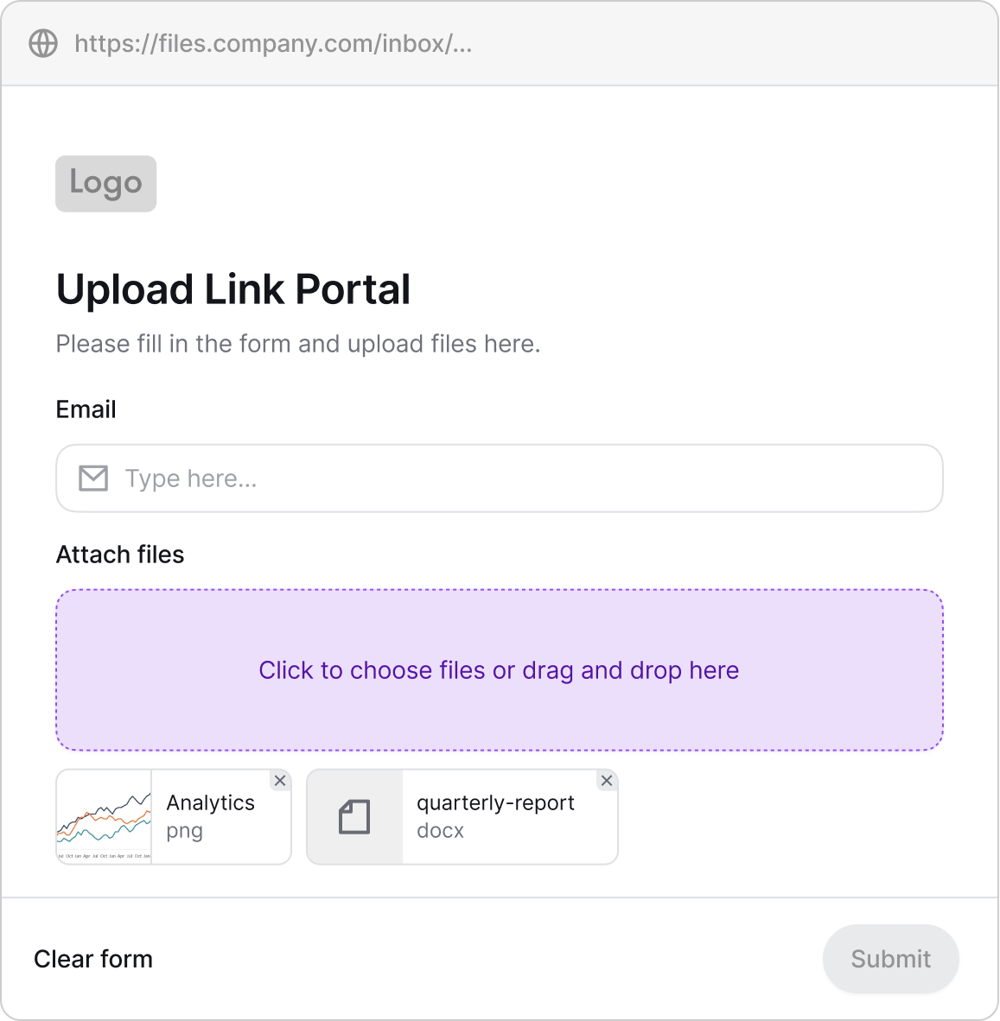Screen dimensions: 1000x1021
Task: Remove the Analytics png attachment
Action: coord(280,780)
